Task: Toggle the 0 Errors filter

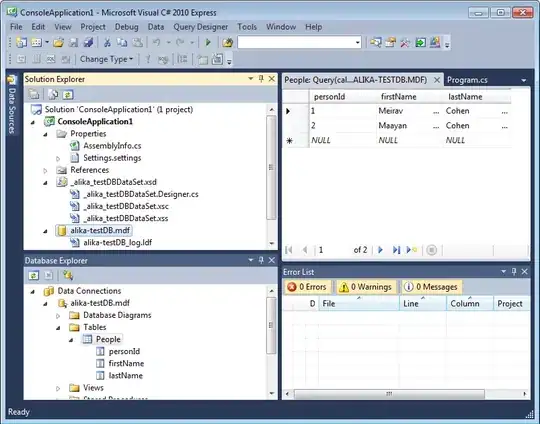Action: pos(307,287)
